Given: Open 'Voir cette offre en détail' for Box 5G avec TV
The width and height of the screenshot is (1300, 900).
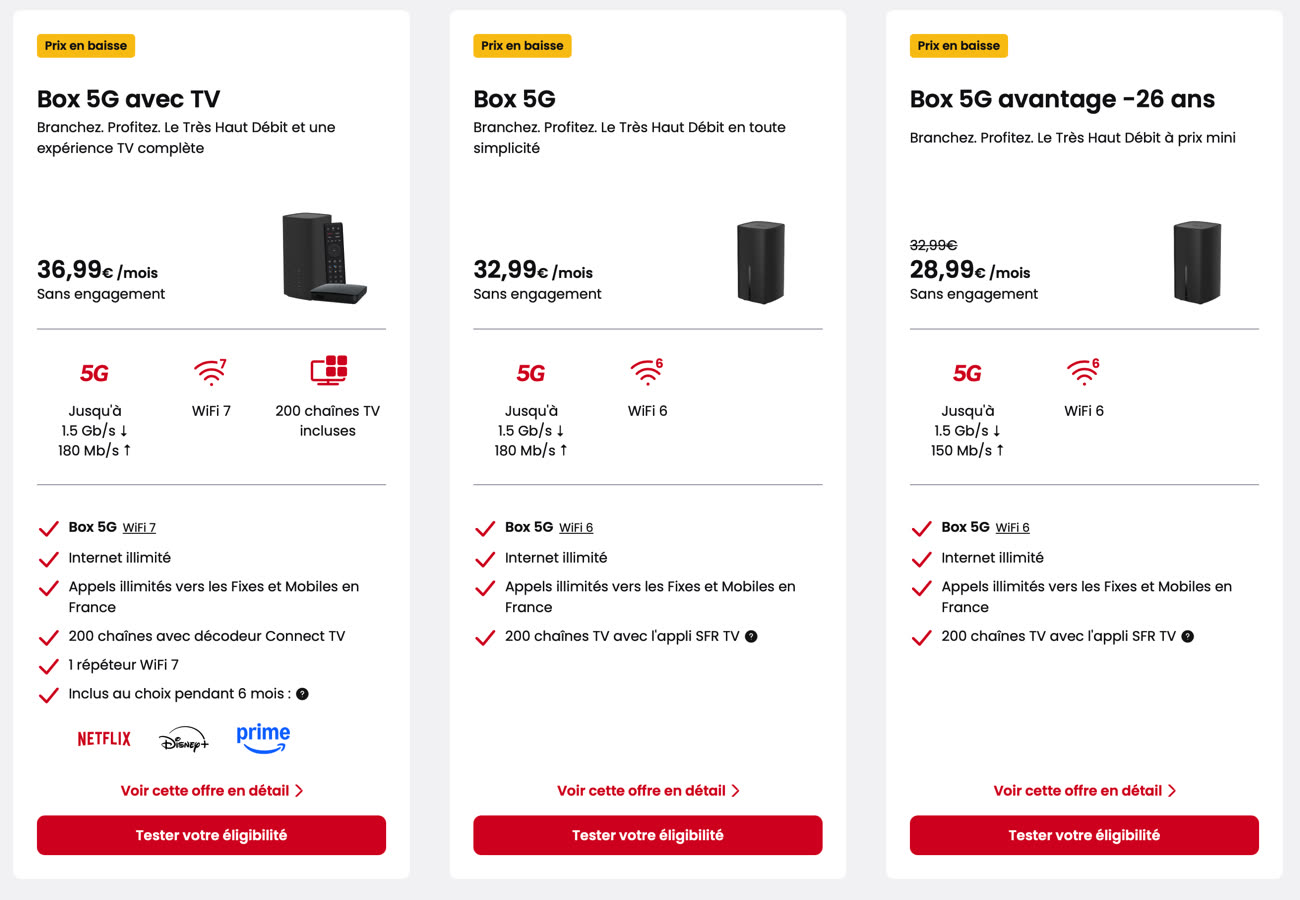Looking at the screenshot, I should pyautogui.click(x=212, y=790).
